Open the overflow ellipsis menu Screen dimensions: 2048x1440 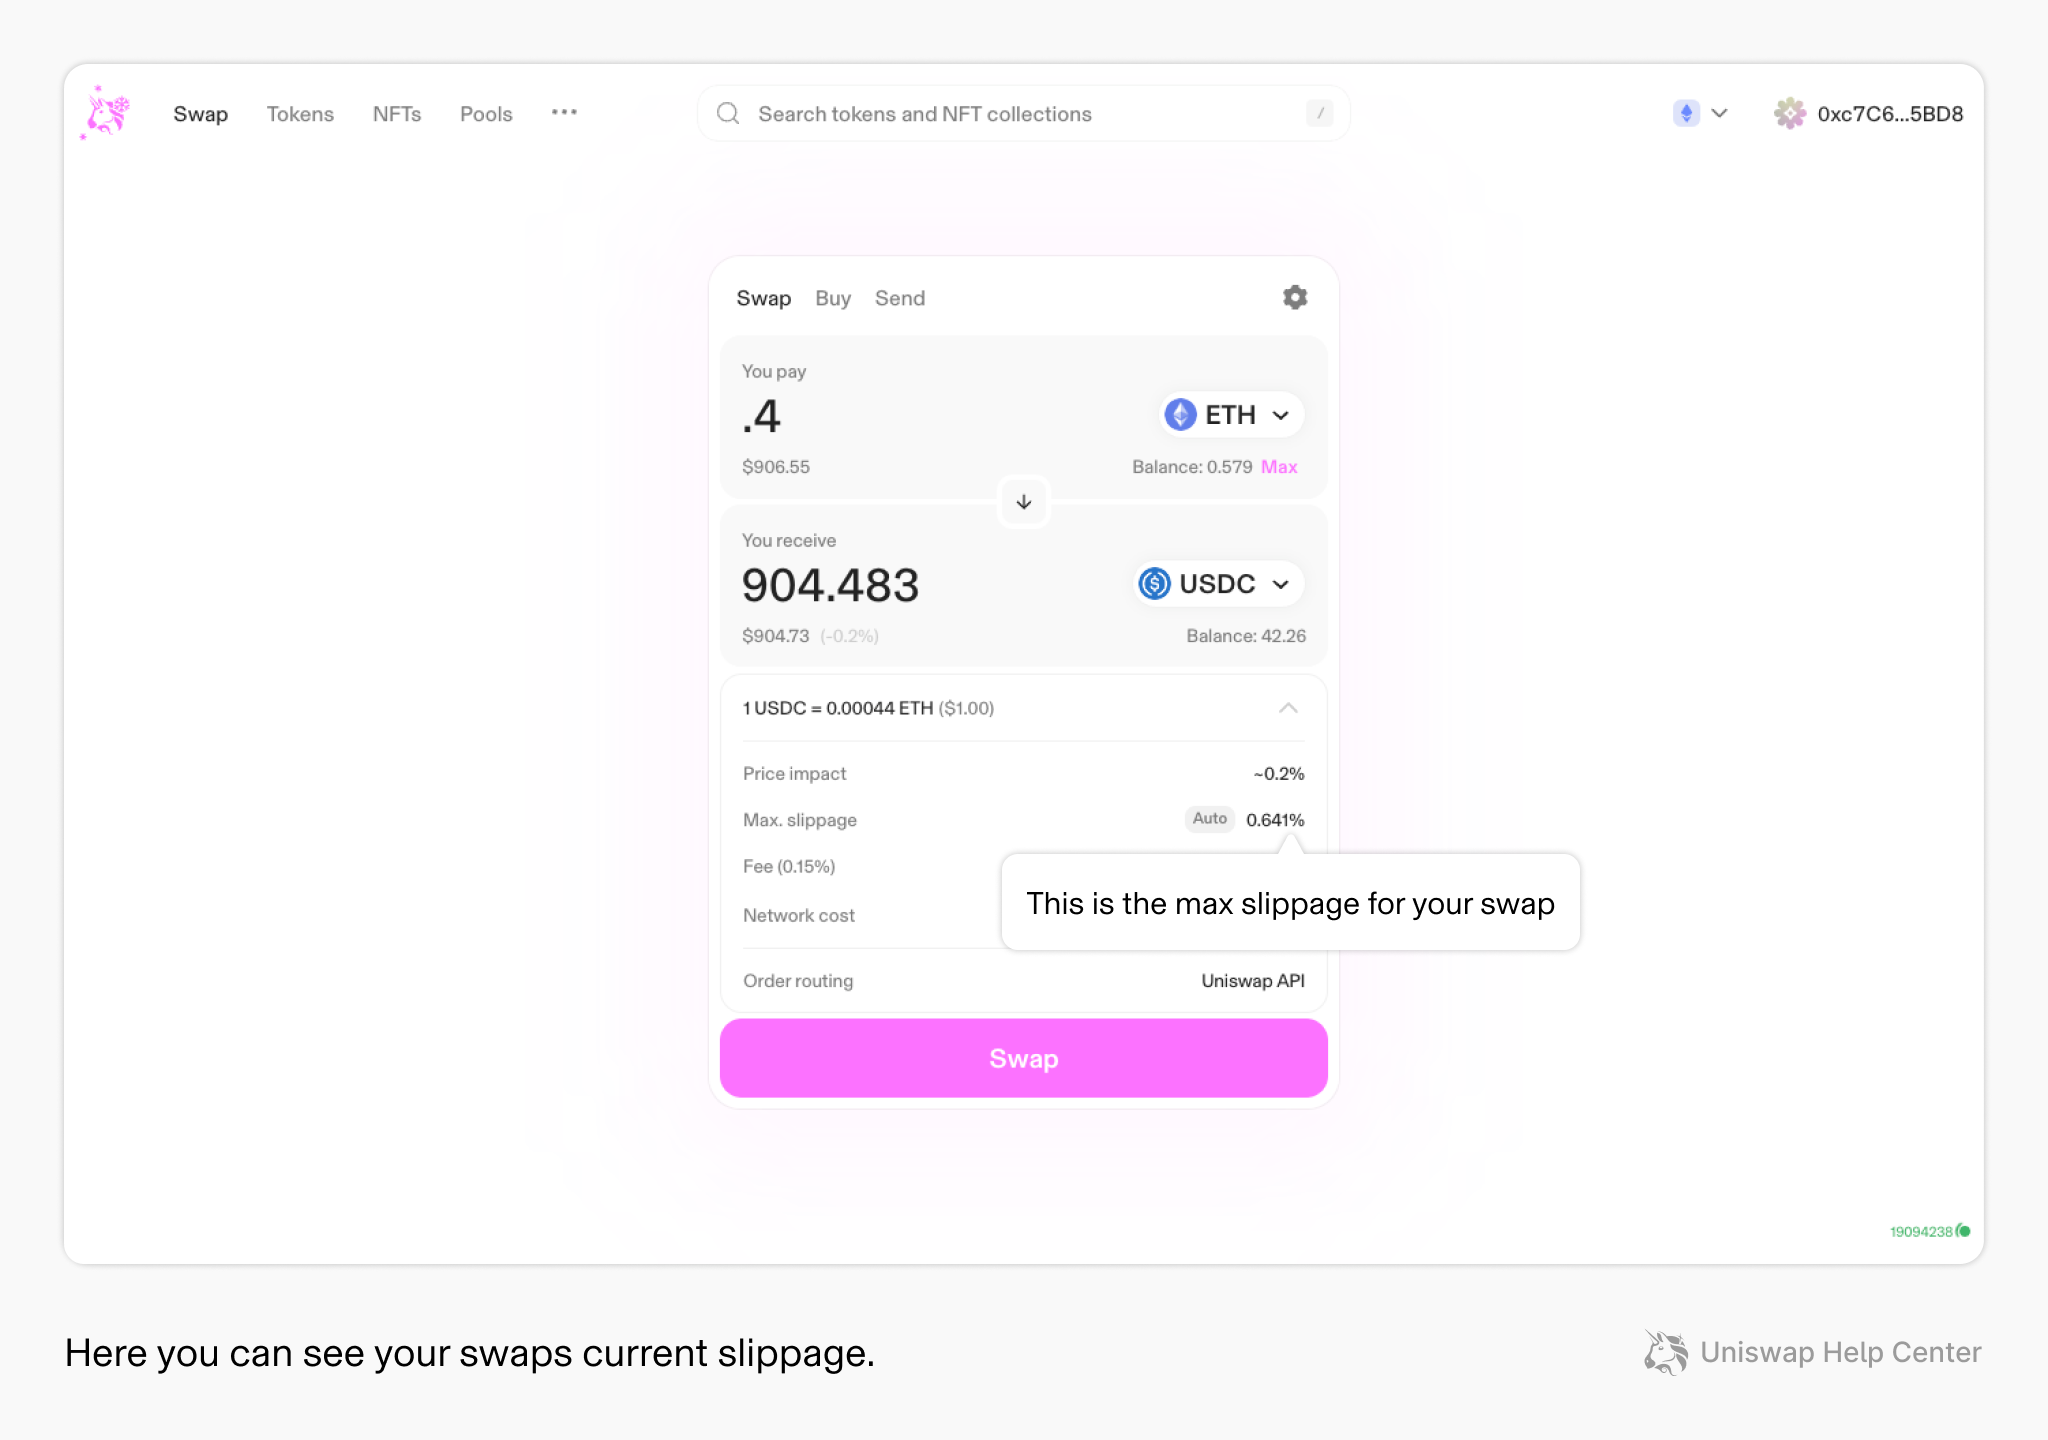tap(564, 113)
